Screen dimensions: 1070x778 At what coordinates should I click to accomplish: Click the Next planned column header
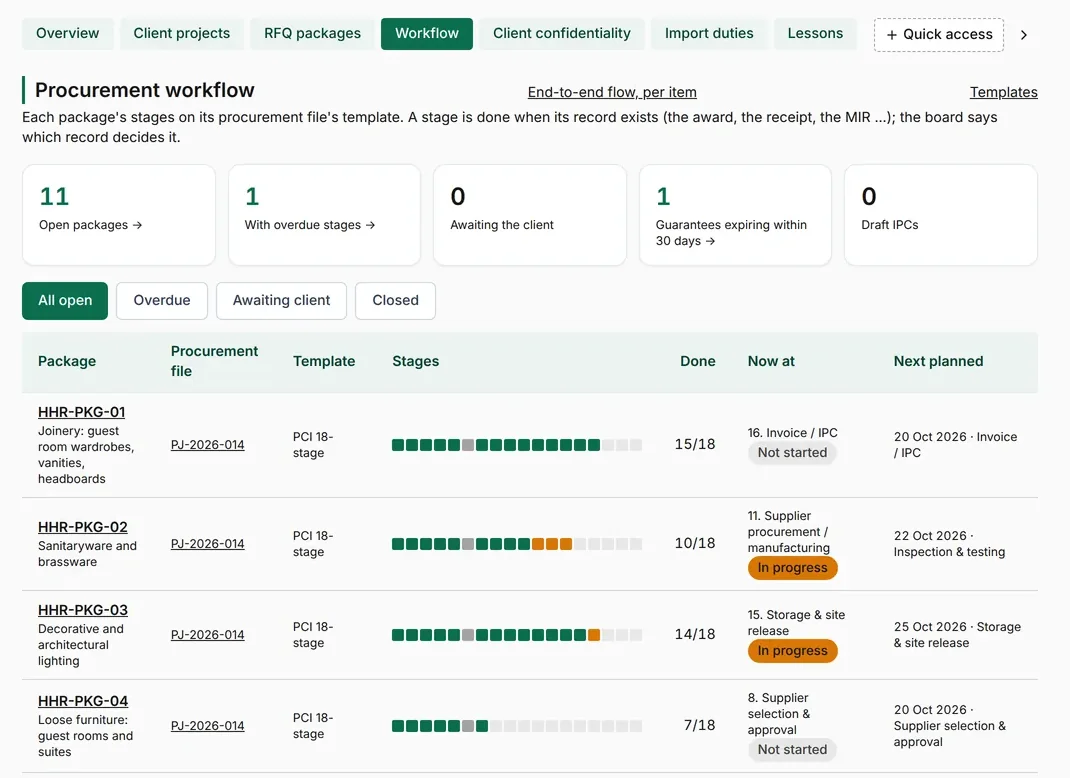click(x=938, y=361)
